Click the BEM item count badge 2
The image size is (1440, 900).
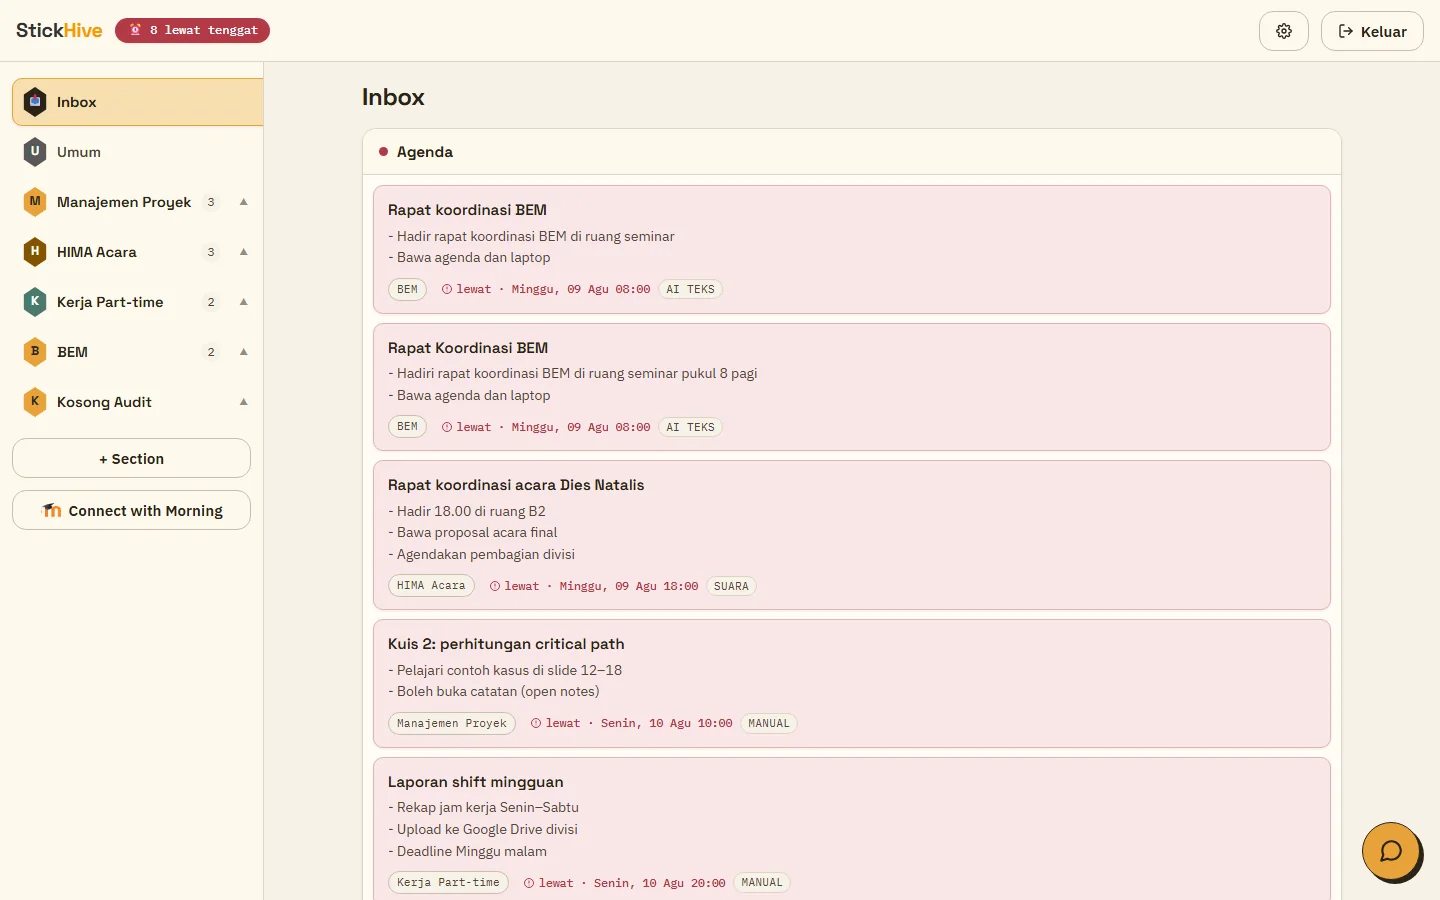tap(211, 352)
